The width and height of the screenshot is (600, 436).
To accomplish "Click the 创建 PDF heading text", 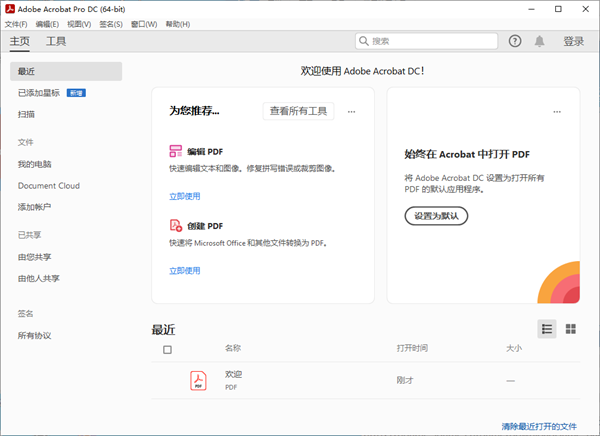I will click(x=205, y=226).
